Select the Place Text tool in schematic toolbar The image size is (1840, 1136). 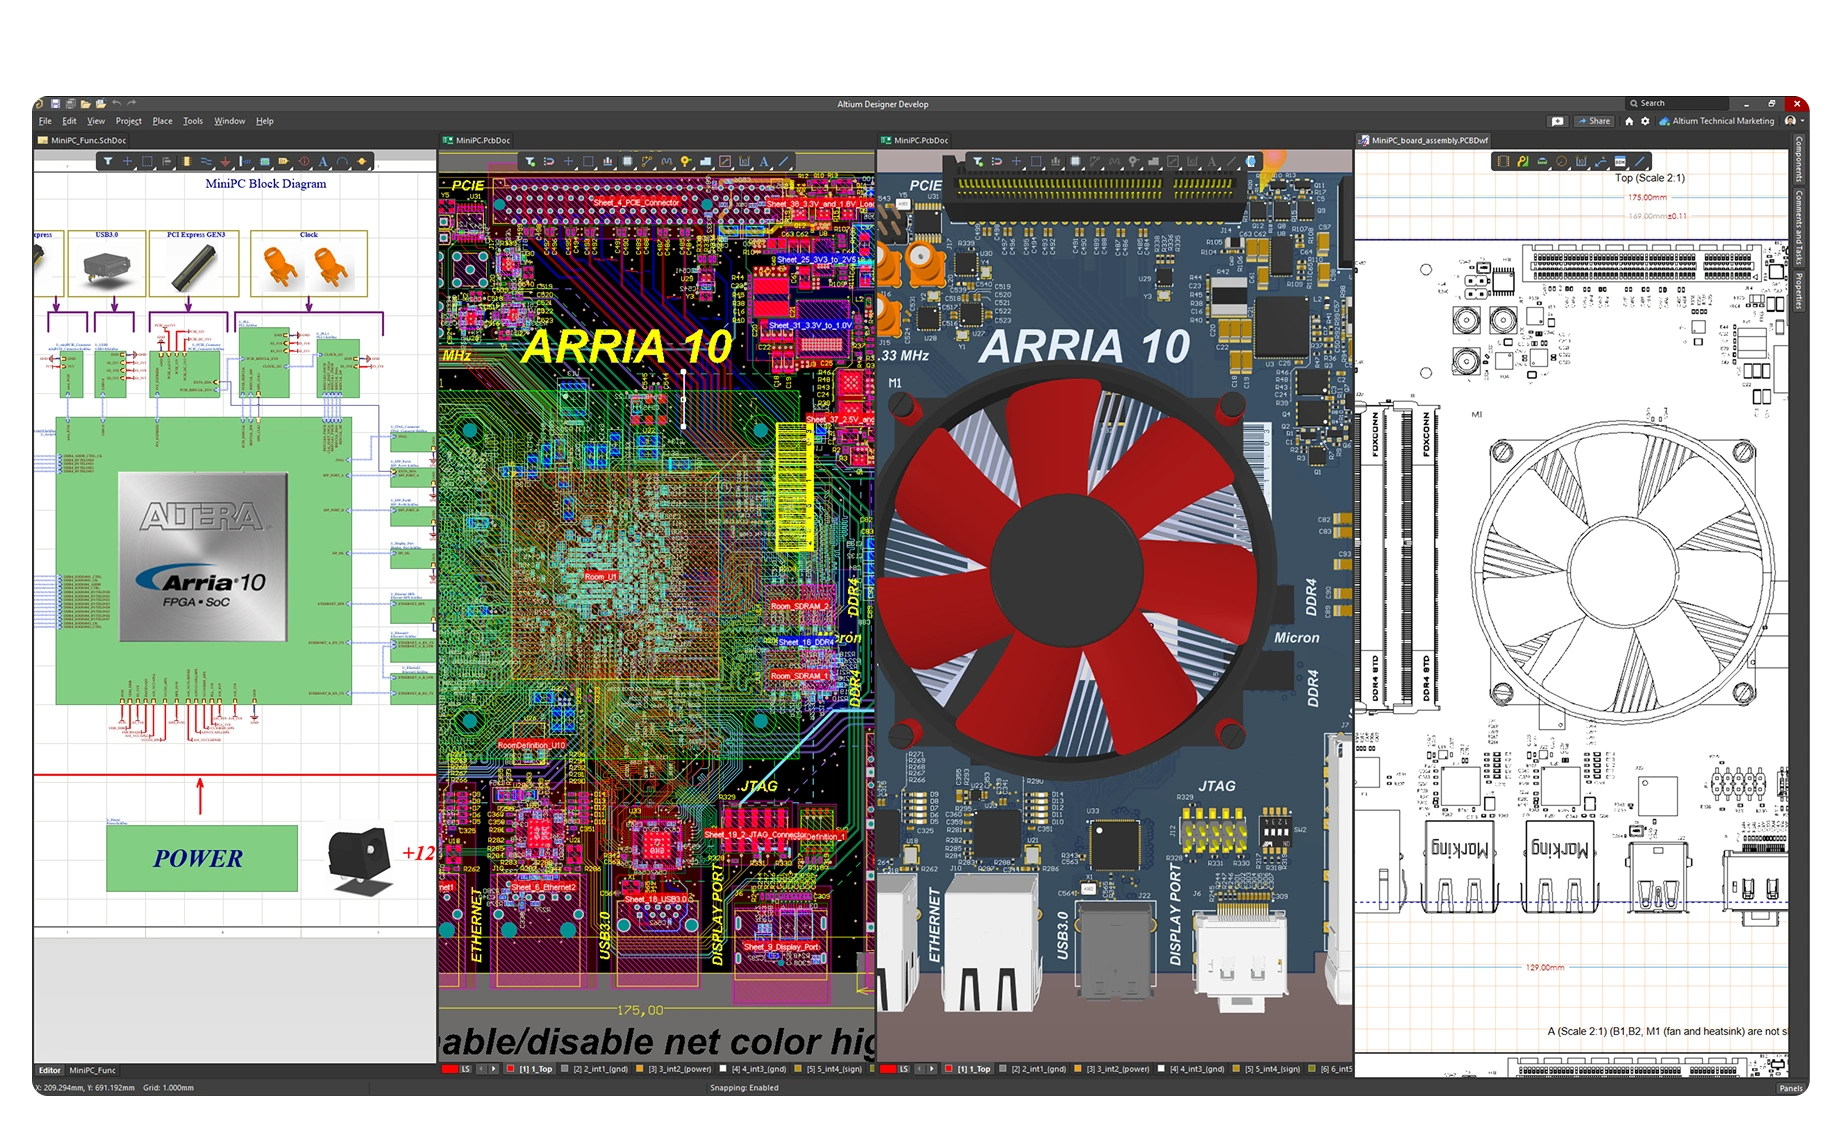tap(323, 161)
